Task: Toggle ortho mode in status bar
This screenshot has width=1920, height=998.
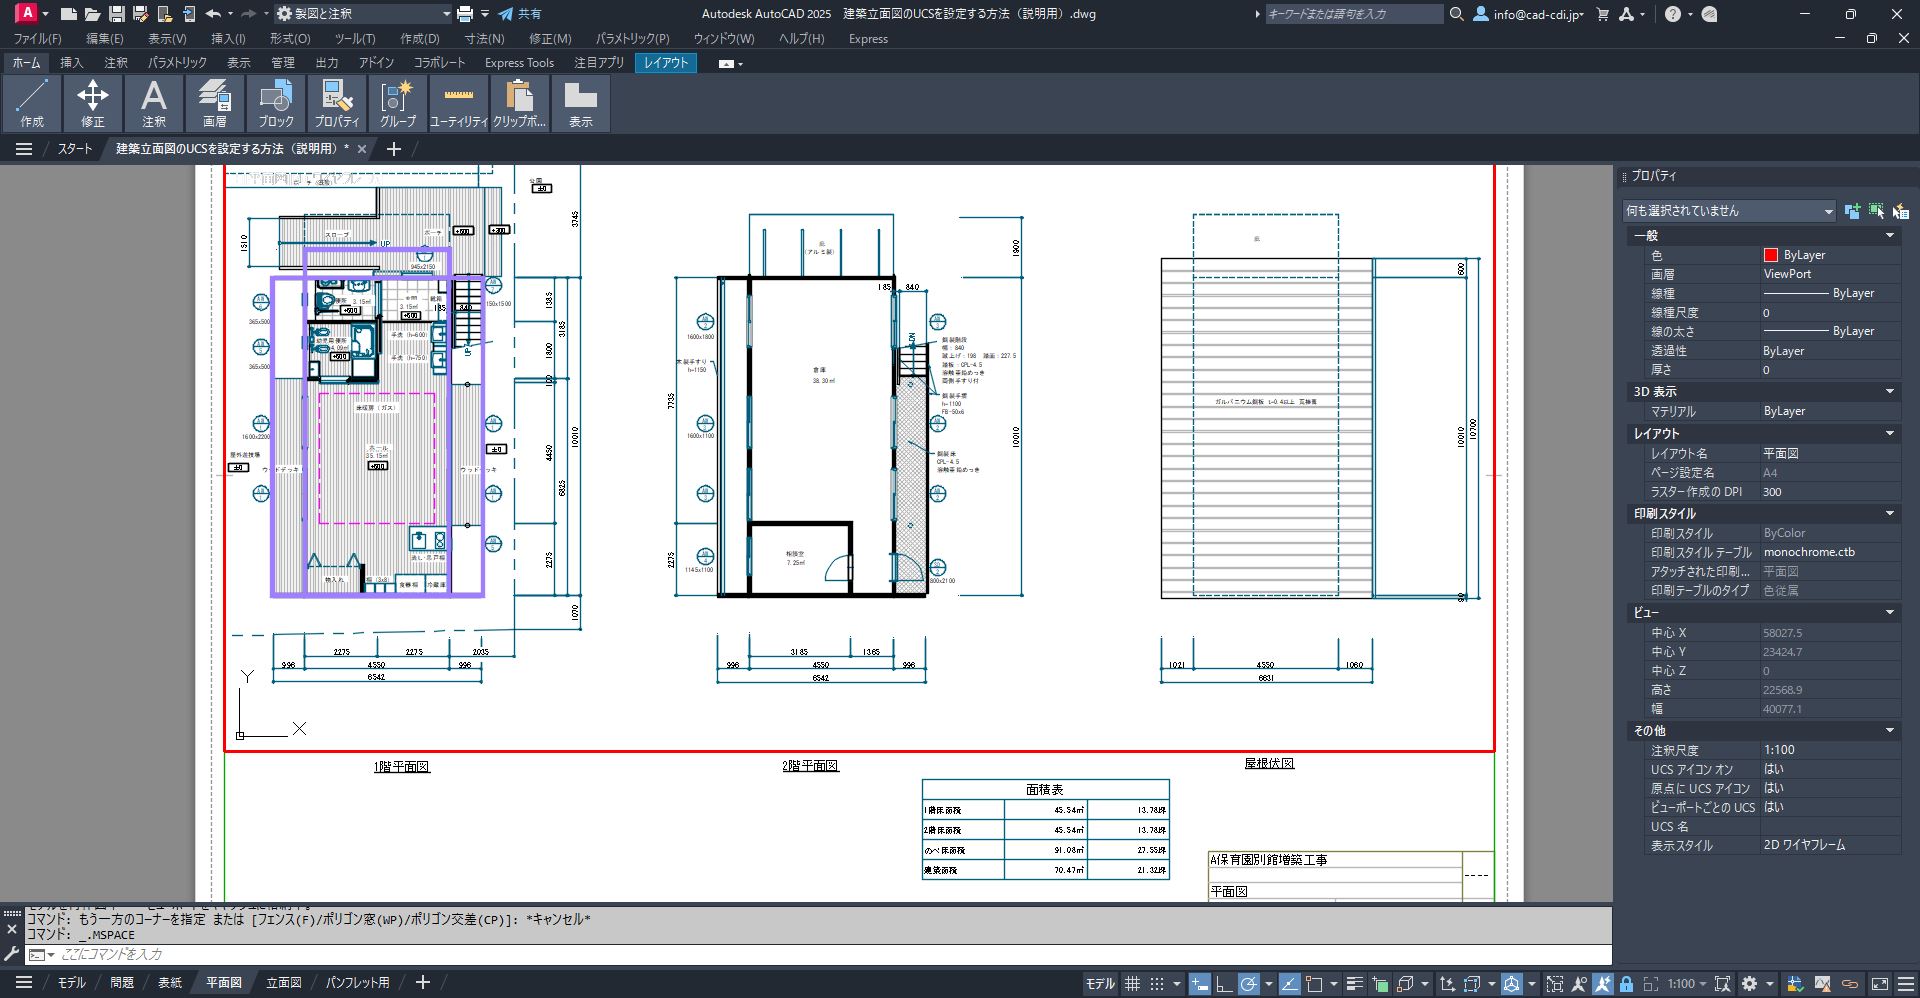Action: [1223, 984]
